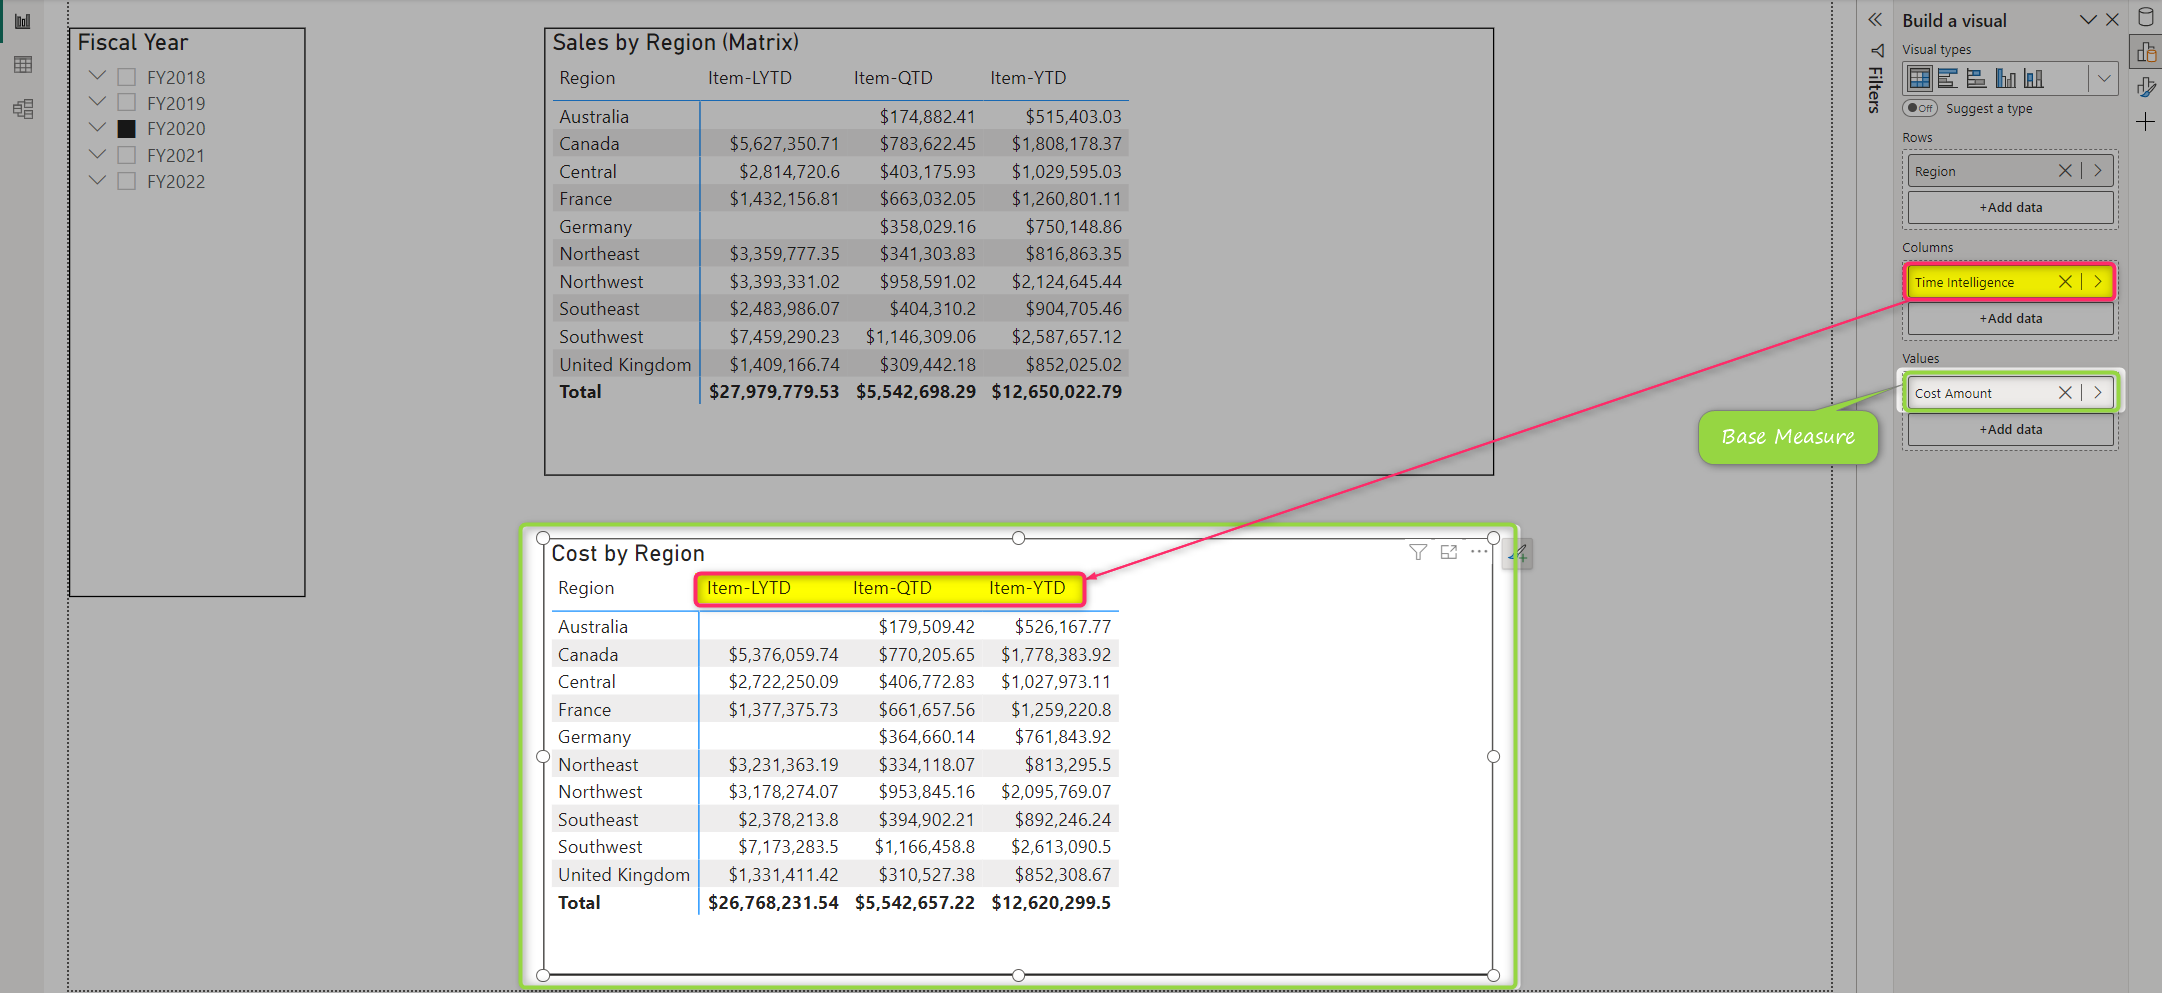Check the FY2018 slicer checkbox
Image resolution: width=2162 pixels, height=993 pixels.
click(x=127, y=77)
